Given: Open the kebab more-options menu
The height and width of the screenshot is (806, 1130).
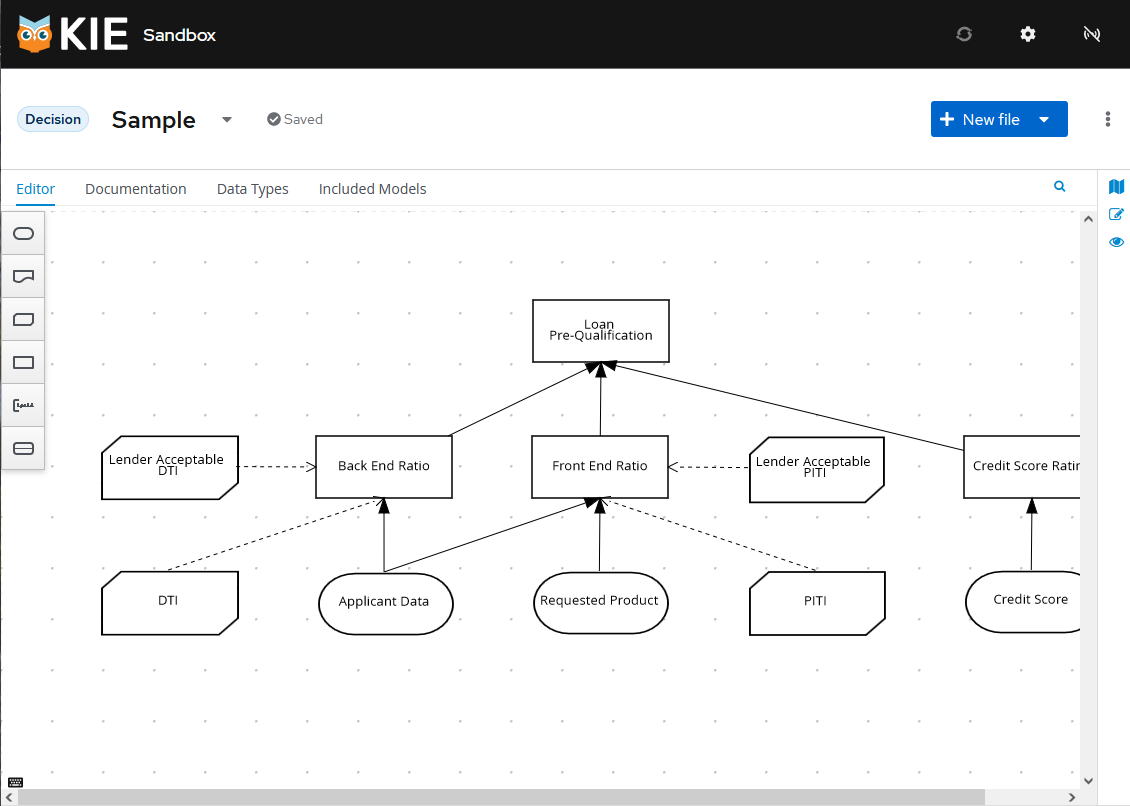Looking at the screenshot, I should (1108, 120).
